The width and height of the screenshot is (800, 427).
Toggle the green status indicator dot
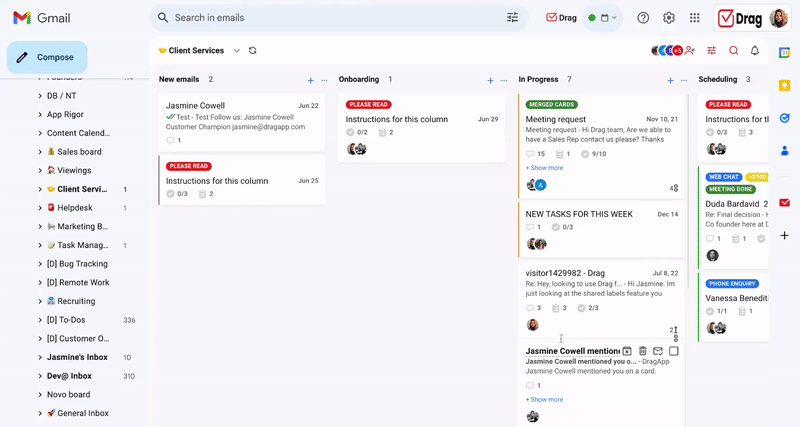(592, 18)
